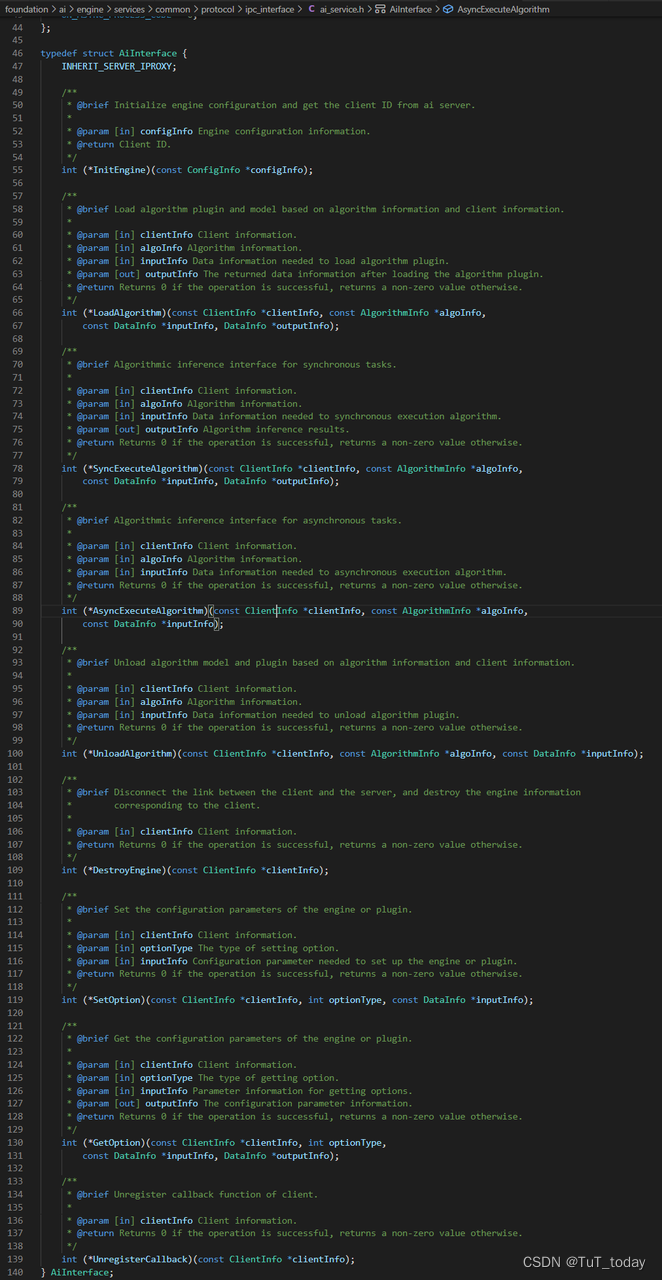Click the SyncExecuteAlgorithm function pointer name
The image size is (662, 1280).
[x=145, y=468]
